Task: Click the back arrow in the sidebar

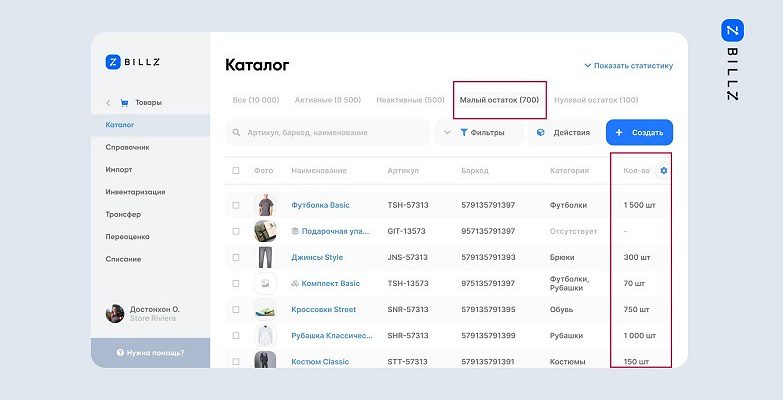Action: 108,103
